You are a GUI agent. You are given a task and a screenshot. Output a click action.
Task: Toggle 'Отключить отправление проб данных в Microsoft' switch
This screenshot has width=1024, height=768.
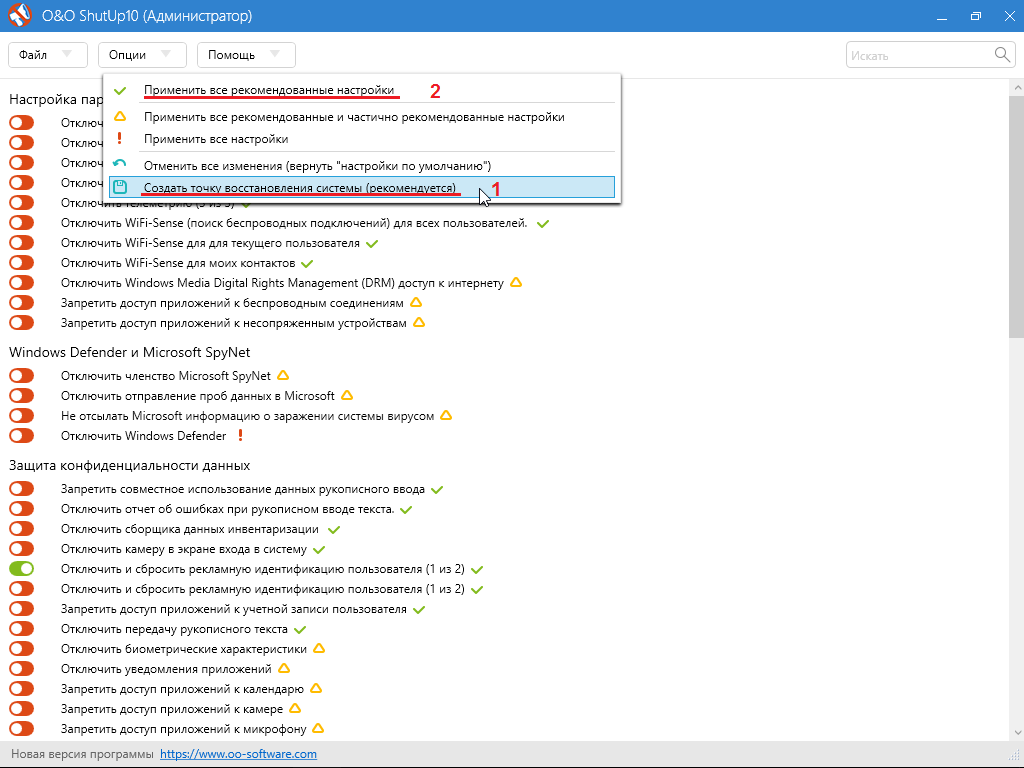click(22, 396)
